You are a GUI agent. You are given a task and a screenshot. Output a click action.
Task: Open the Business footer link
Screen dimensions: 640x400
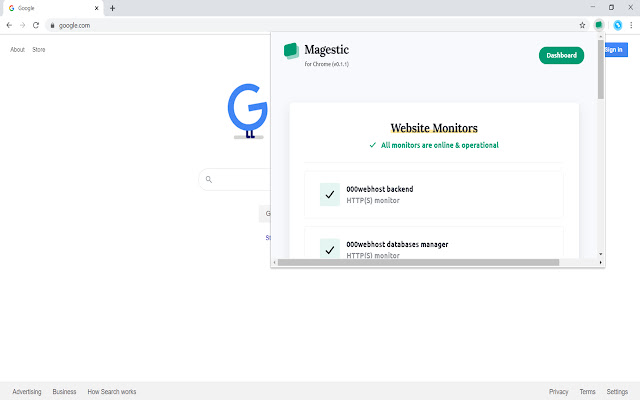tap(64, 391)
